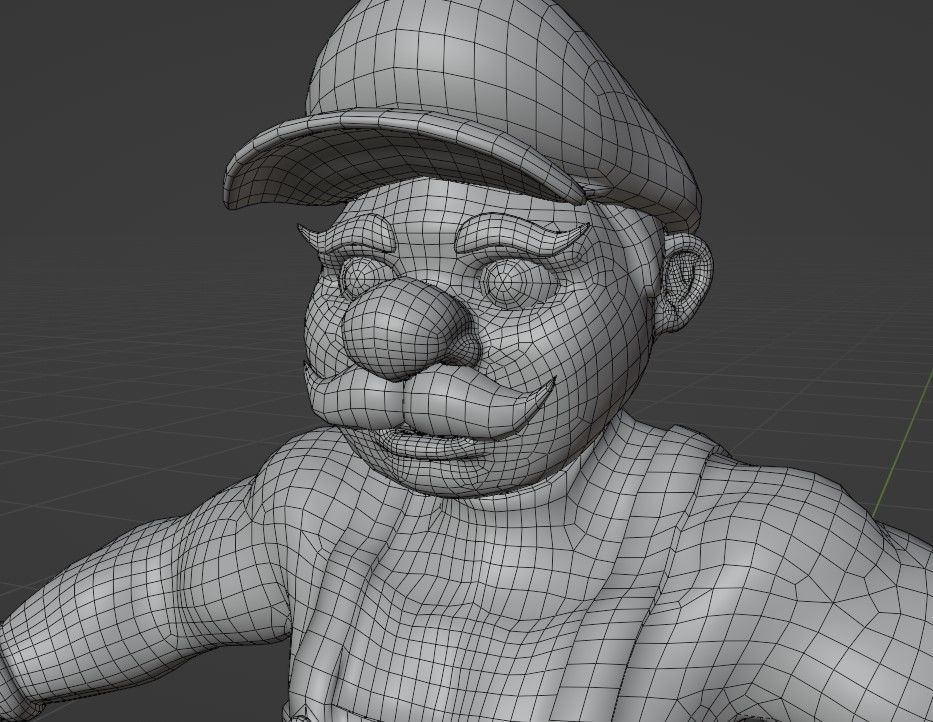Click the eyebrow above the nose bridge
Screen dimensions: 933x722
tap(521, 235)
